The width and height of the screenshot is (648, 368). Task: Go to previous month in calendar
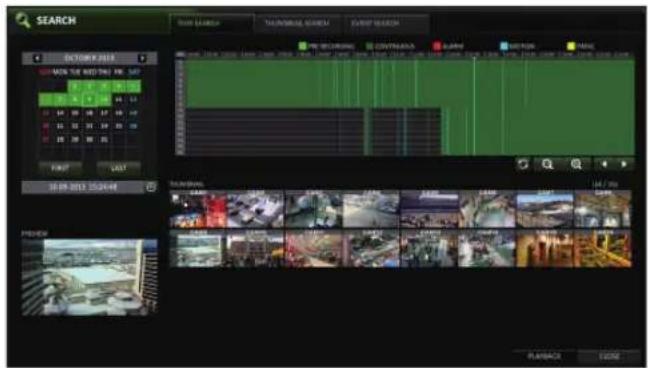[x=37, y=58]
